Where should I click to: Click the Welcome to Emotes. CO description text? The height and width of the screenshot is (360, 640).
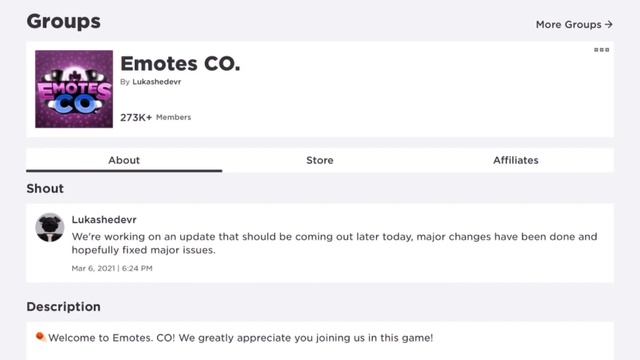240,338
